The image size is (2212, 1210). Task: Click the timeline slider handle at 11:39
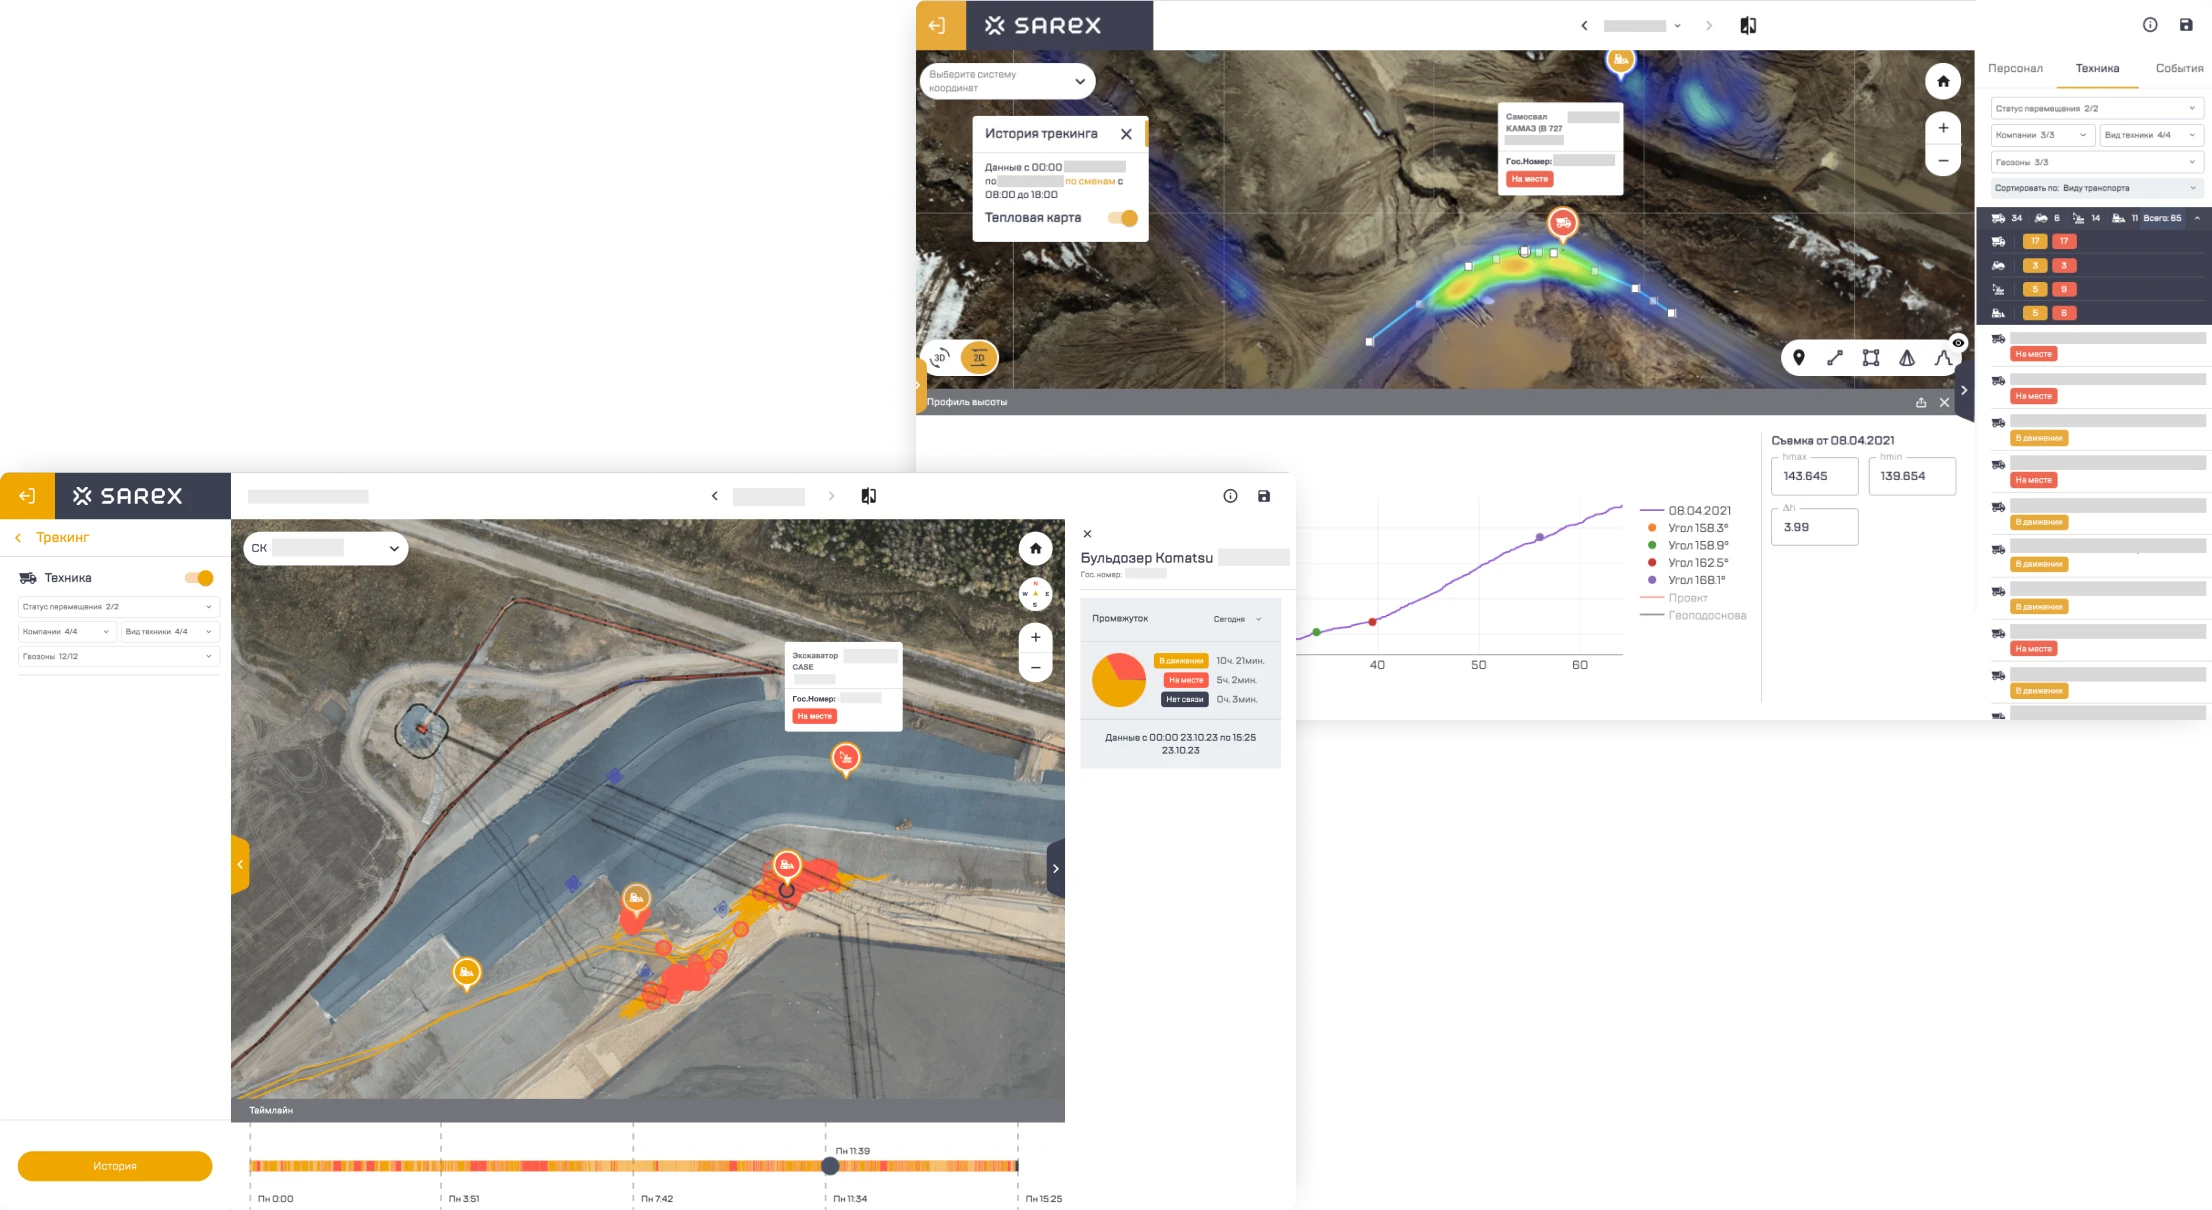click(830, 1166)
